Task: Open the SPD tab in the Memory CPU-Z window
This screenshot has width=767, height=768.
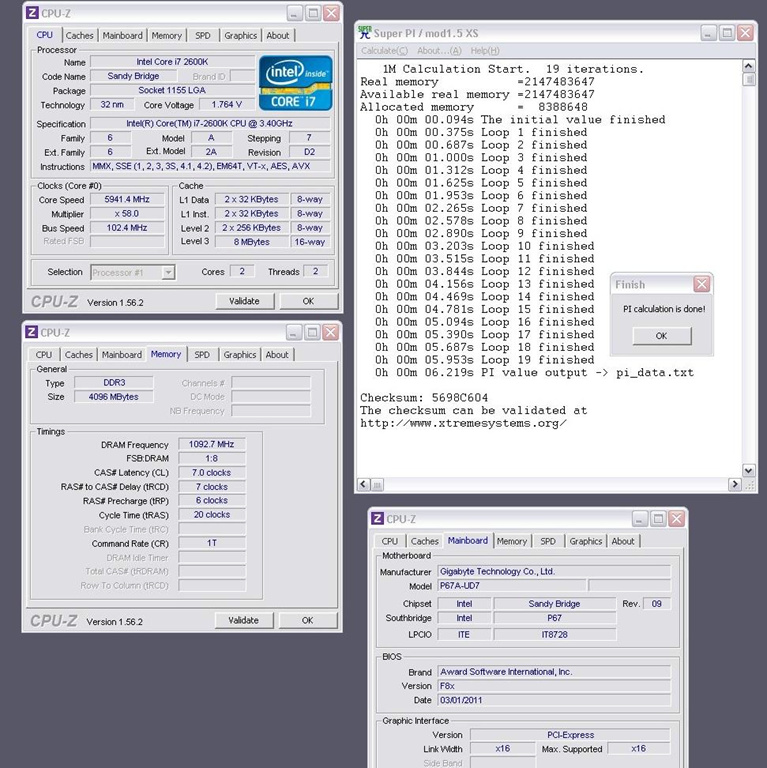Action: (202, 355)
